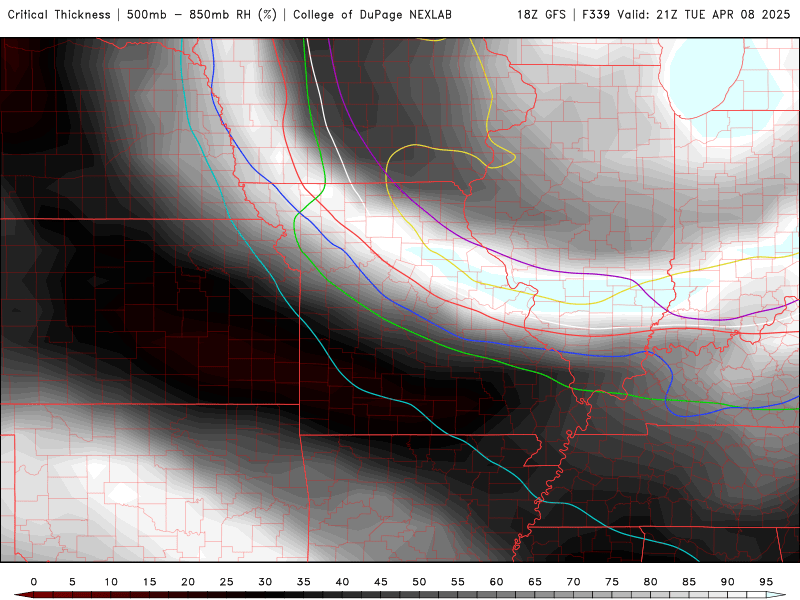Select the "40" colorbar label
The height and width of the screenshot is (600, 800).
[342, 582]
